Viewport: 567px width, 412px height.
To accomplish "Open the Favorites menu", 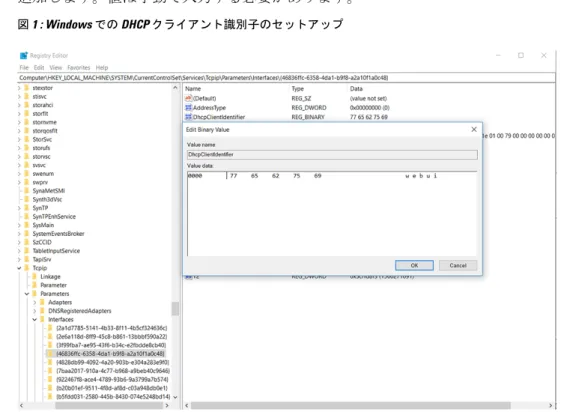I will pos(78,68).
